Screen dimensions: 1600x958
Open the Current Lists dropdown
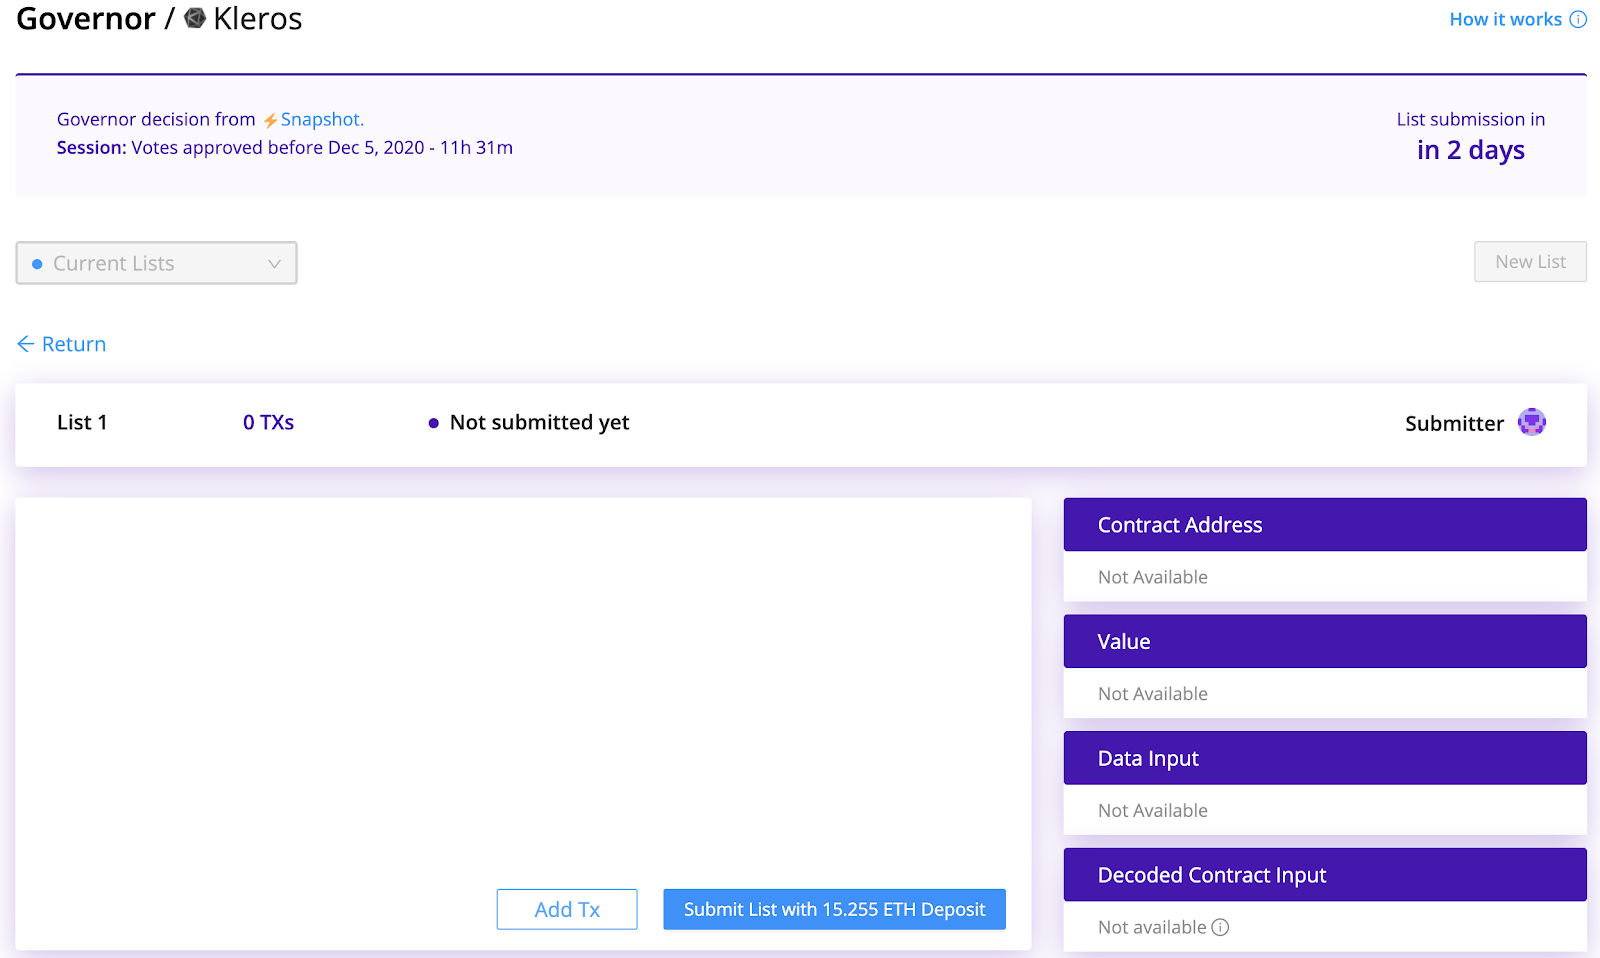(x=156, y=263)
